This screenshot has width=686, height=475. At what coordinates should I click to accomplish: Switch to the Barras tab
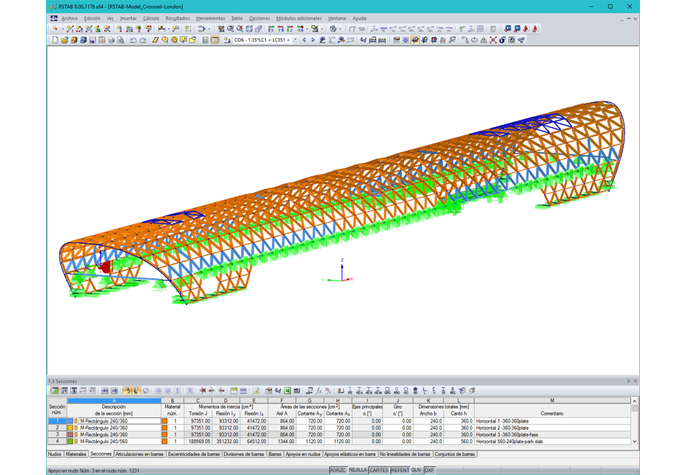[275, 454]
